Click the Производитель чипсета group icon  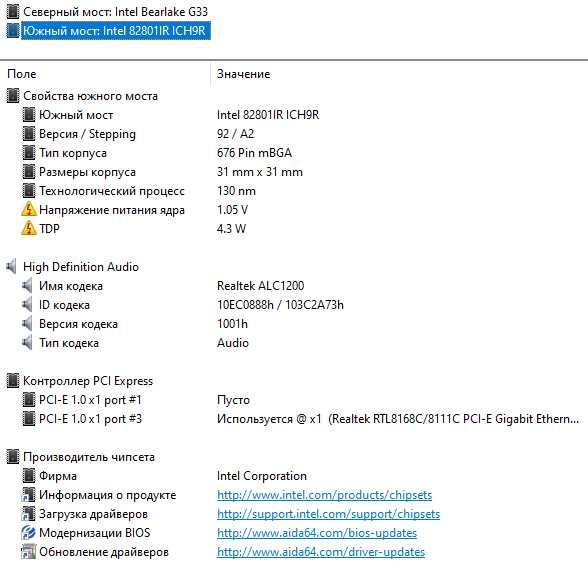tap(12, 457)
